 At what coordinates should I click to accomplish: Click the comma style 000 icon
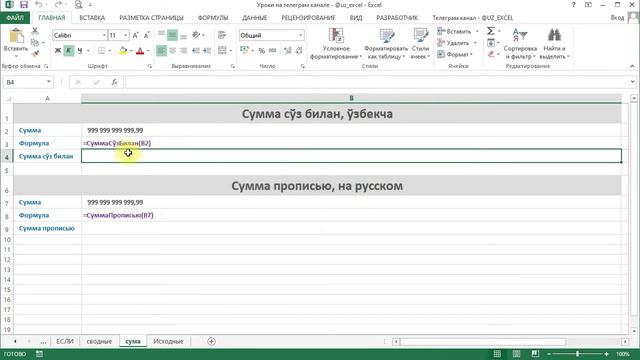pyautogui.click(x=273, y=51)
